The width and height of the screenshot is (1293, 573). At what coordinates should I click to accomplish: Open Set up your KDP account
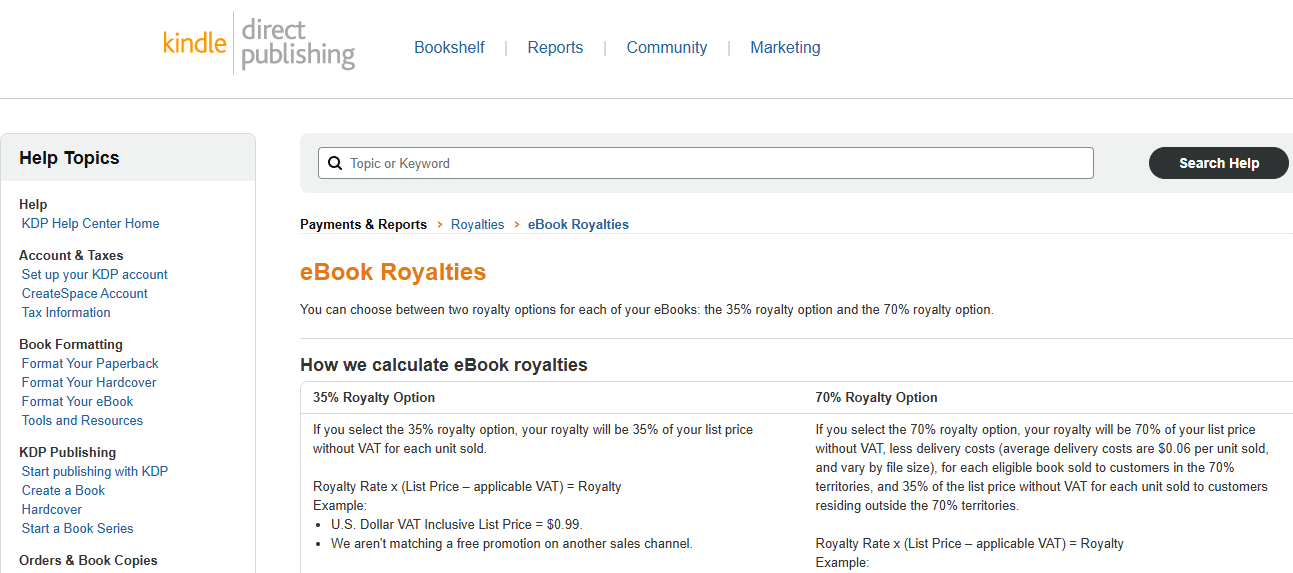(x=94, y=274)
